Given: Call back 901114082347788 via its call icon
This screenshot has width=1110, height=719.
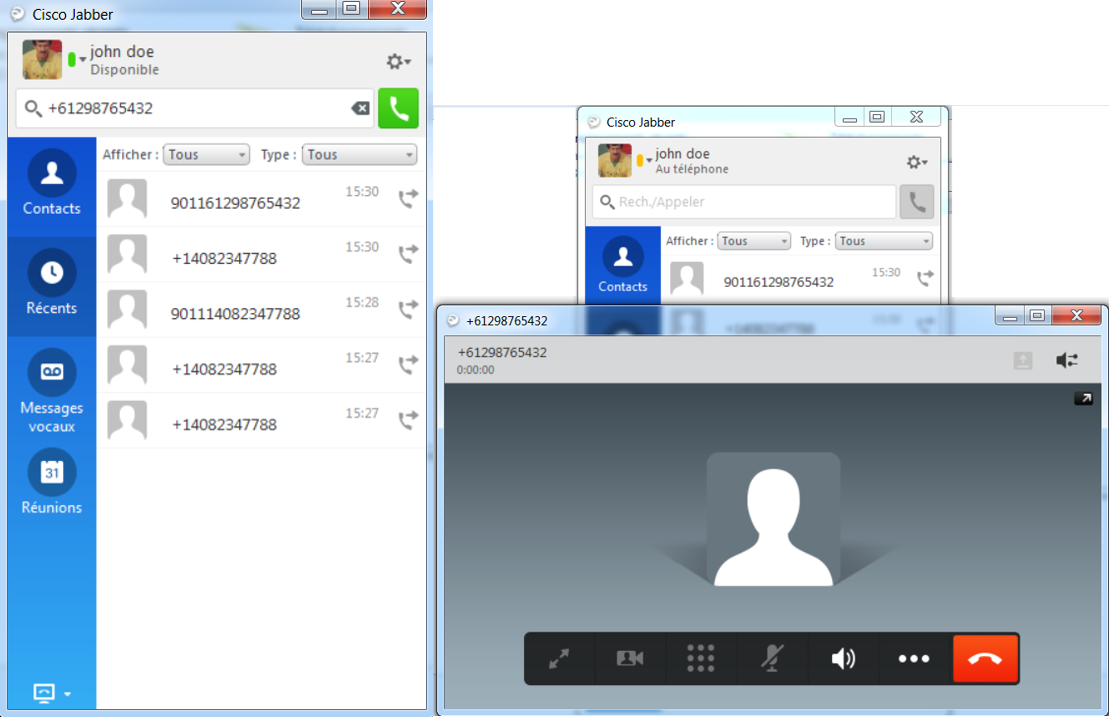Looking at the screenshot, I should click(408, 309).
